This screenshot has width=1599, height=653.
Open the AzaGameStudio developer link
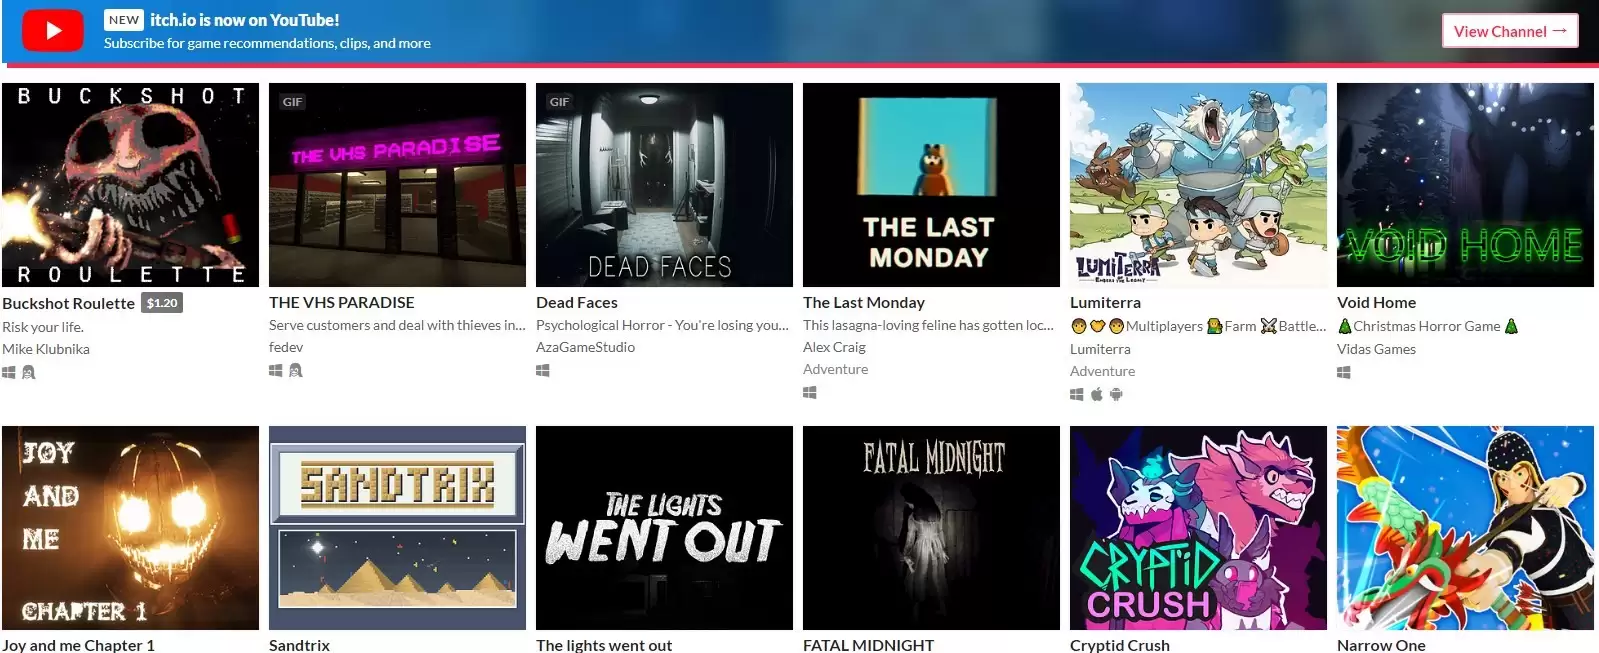pos(585,347)
